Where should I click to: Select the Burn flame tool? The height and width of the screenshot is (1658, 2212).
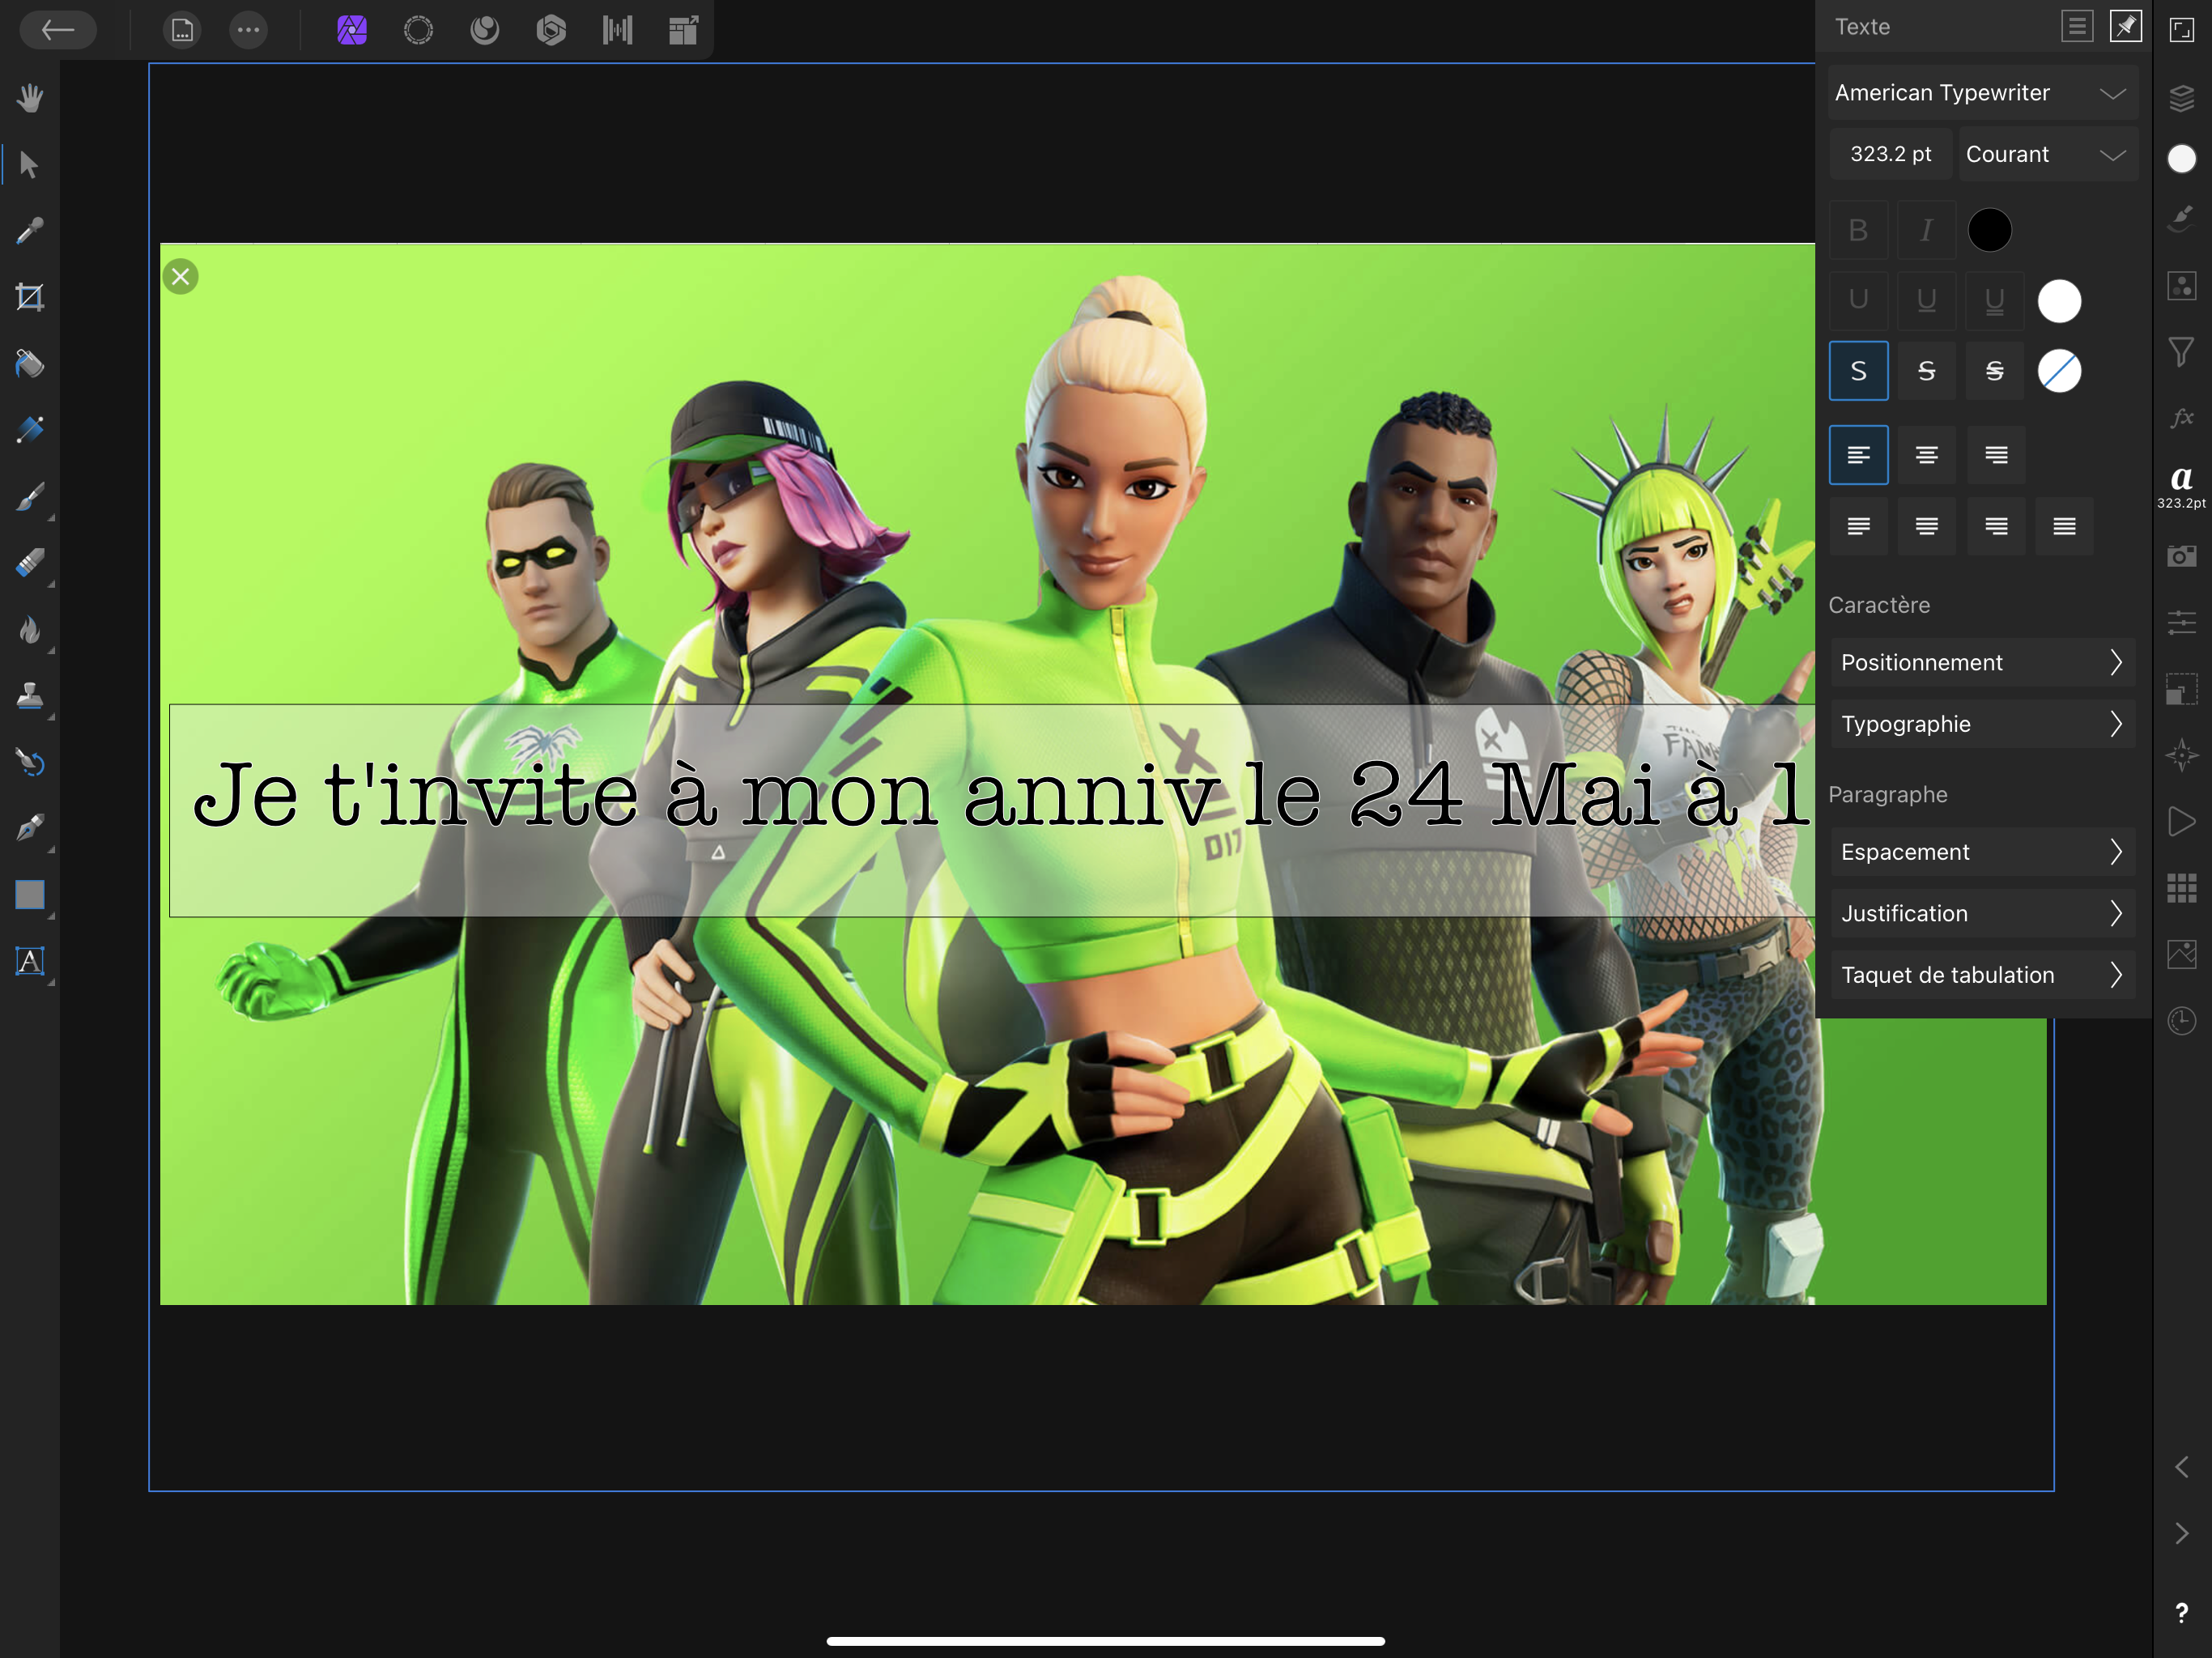(30, 629)
